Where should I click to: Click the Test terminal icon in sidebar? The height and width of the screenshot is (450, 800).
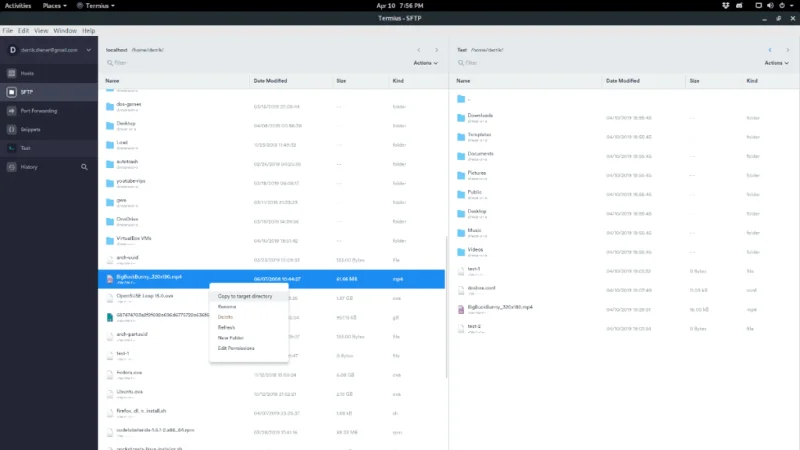coord(12,148)
